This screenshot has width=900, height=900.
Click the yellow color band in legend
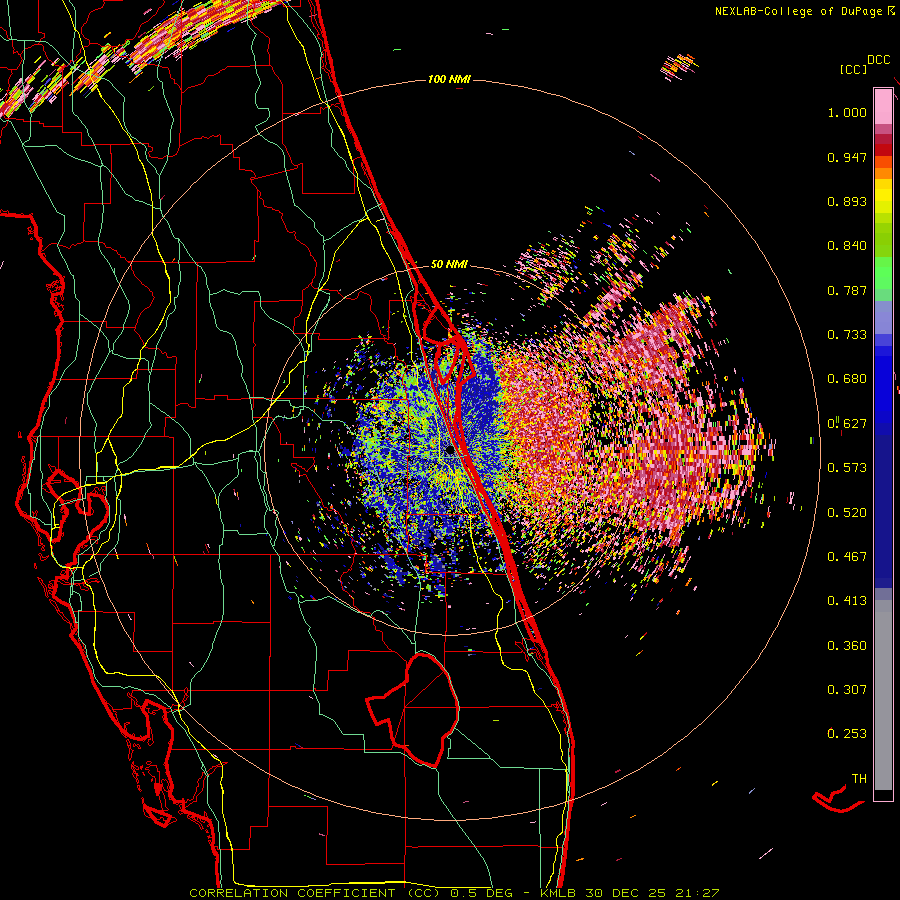(x=883, y=197)
